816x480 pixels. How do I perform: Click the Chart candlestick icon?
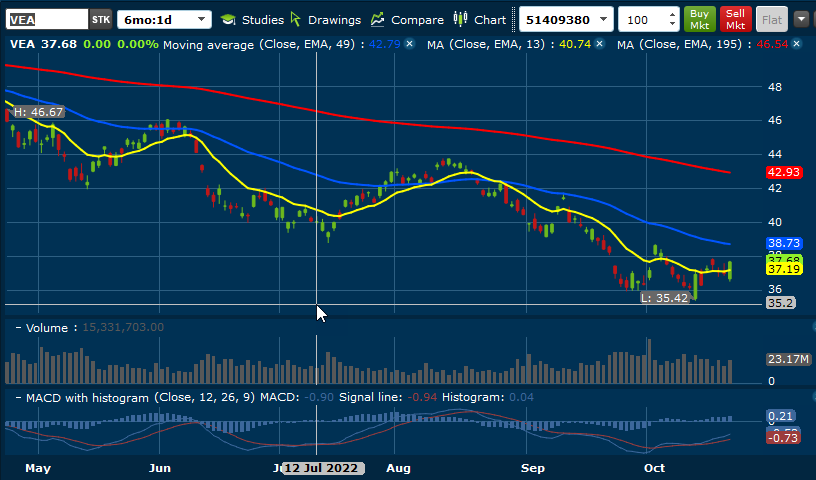460,19
